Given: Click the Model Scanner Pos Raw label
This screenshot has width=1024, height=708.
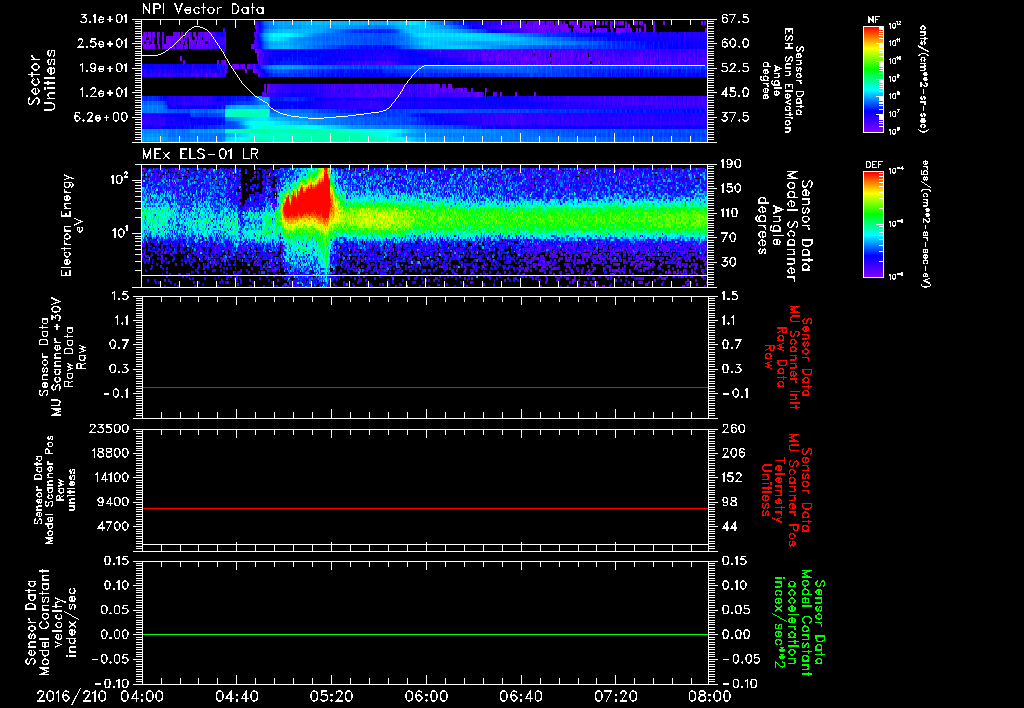Looking at the screenshot, I should click(x=56, y=489).
